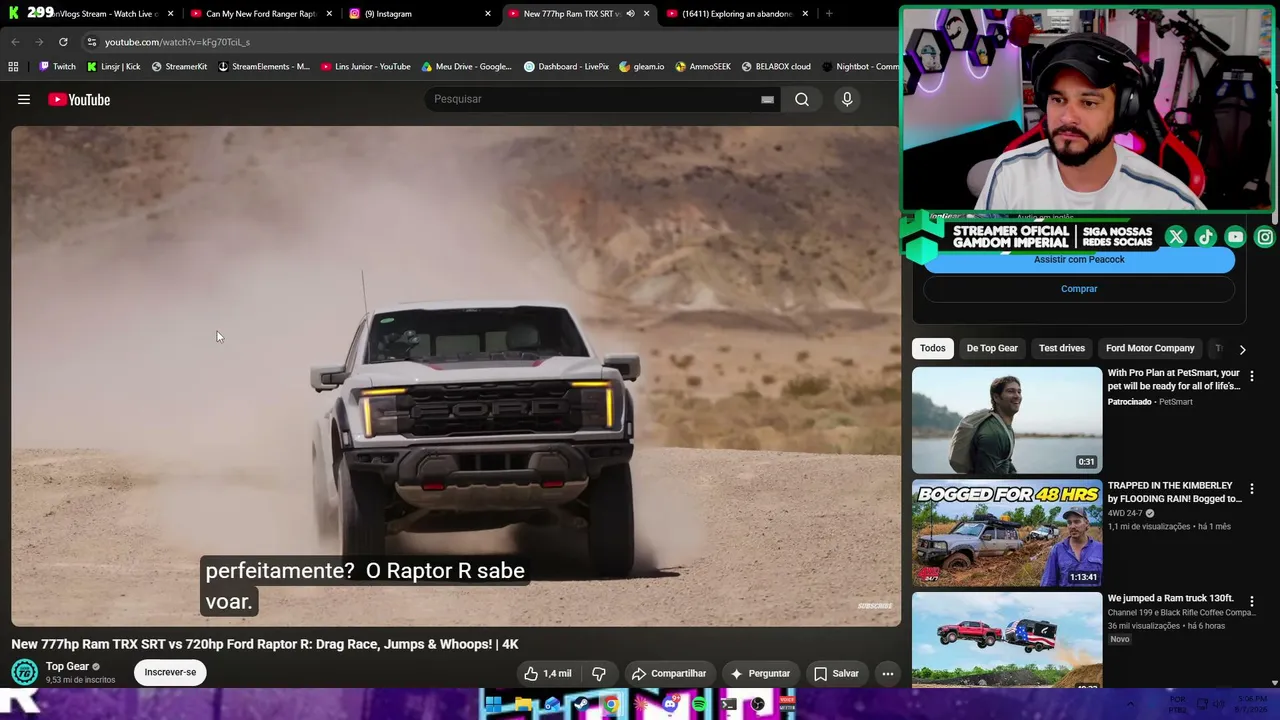Open the Dashboard - LivePix bookmark
This screenshot has width=1280, height=720.
point(567,67)
